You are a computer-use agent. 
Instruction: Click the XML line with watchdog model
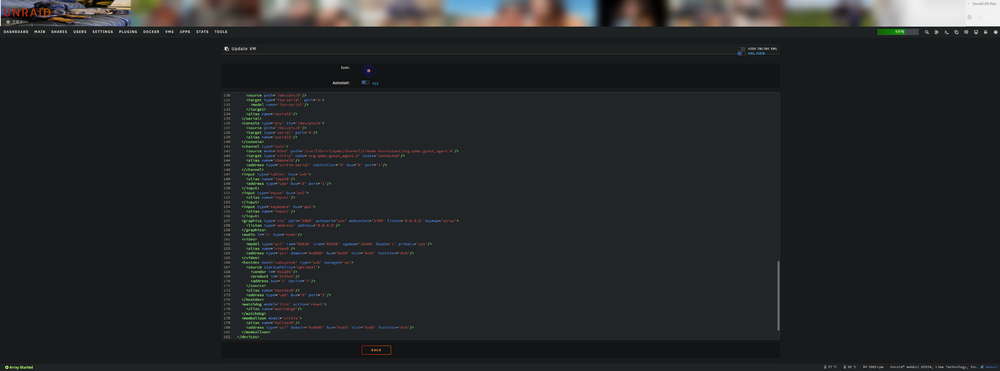(x=284, y=304)
